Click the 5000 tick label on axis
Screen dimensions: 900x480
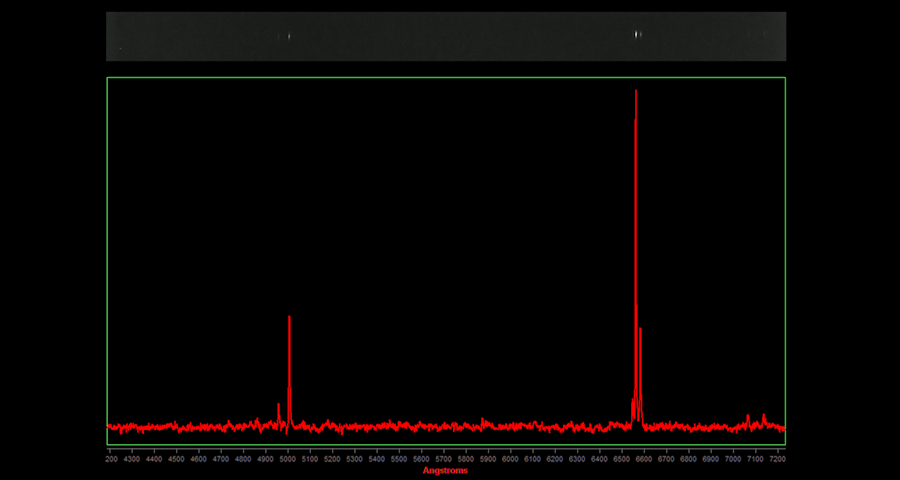click(x=288, y=459)
